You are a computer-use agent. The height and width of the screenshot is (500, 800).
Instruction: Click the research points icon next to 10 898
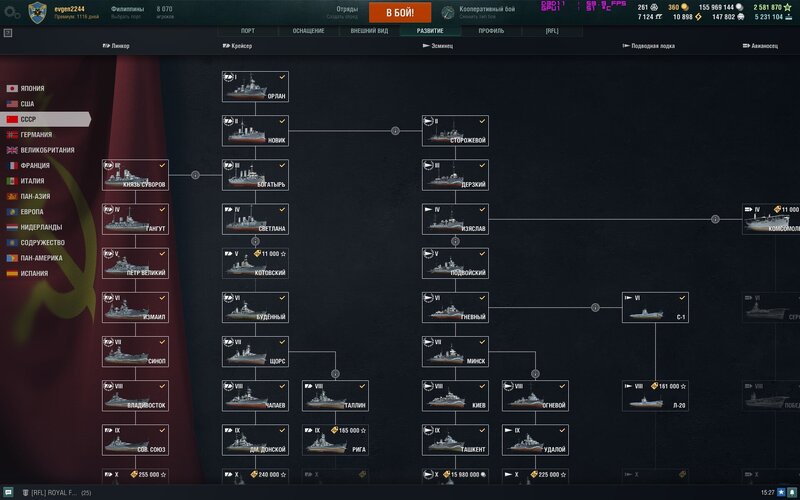[698, 17]
